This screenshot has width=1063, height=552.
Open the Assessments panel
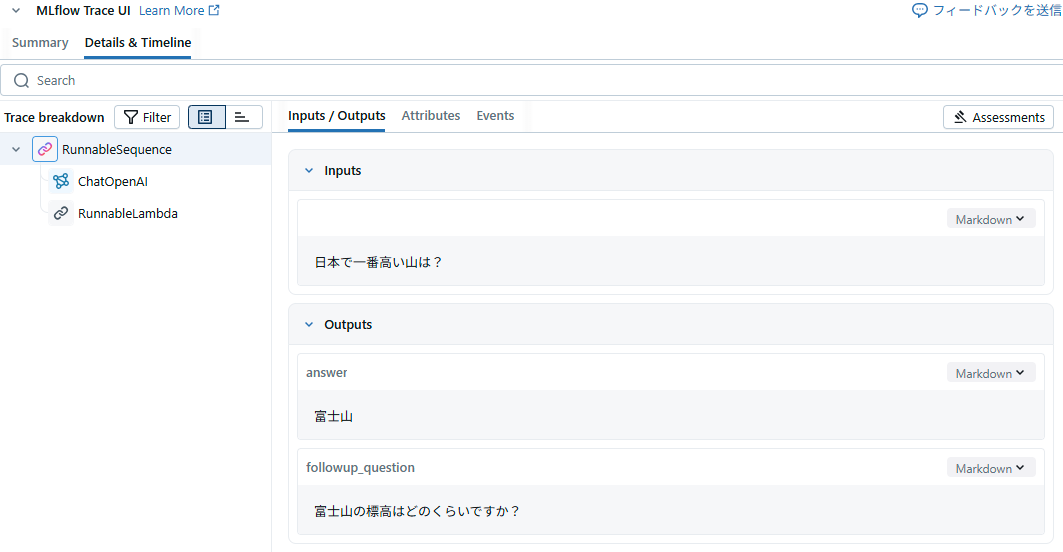point(998,117)
